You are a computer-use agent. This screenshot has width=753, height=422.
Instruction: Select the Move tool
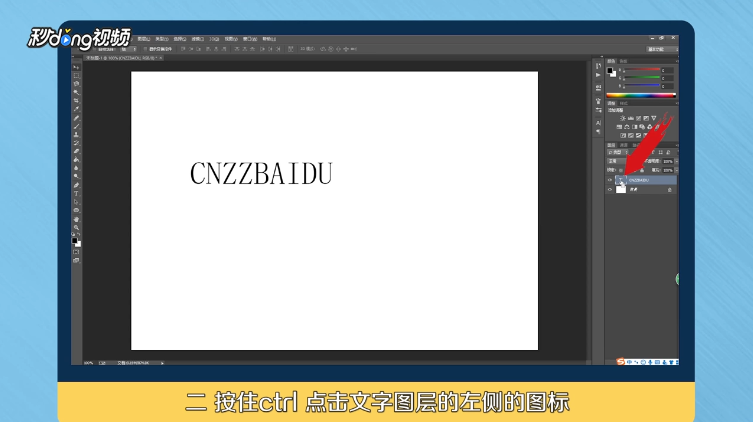click(76, 67)
